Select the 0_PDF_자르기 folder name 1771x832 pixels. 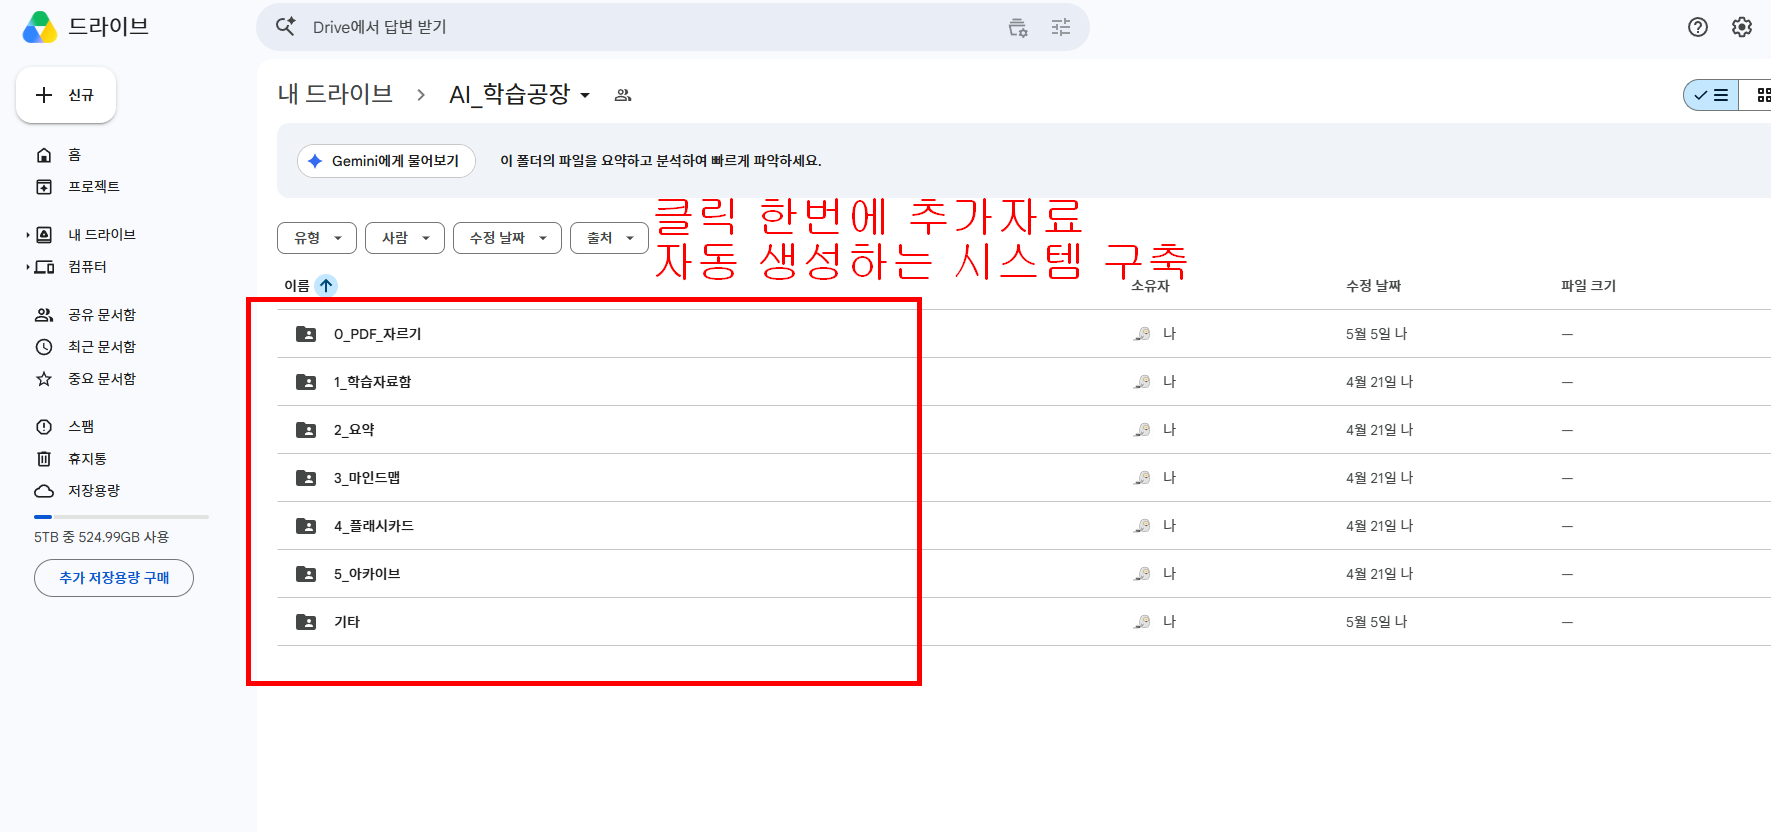tap(377, 334)
